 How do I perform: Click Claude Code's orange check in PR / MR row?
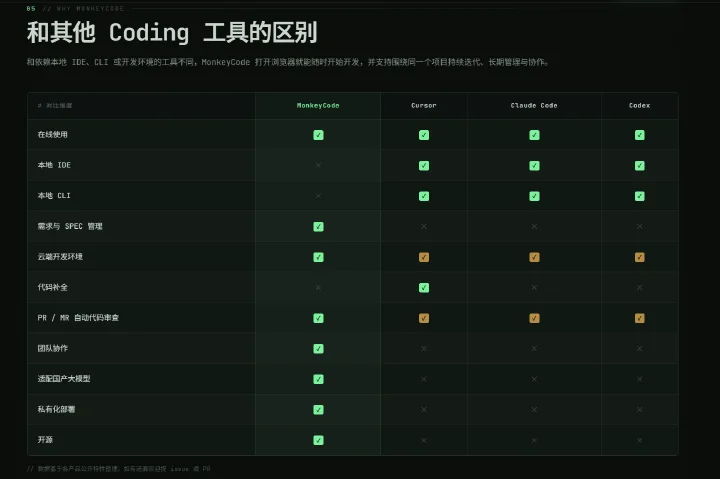(534, 318)
